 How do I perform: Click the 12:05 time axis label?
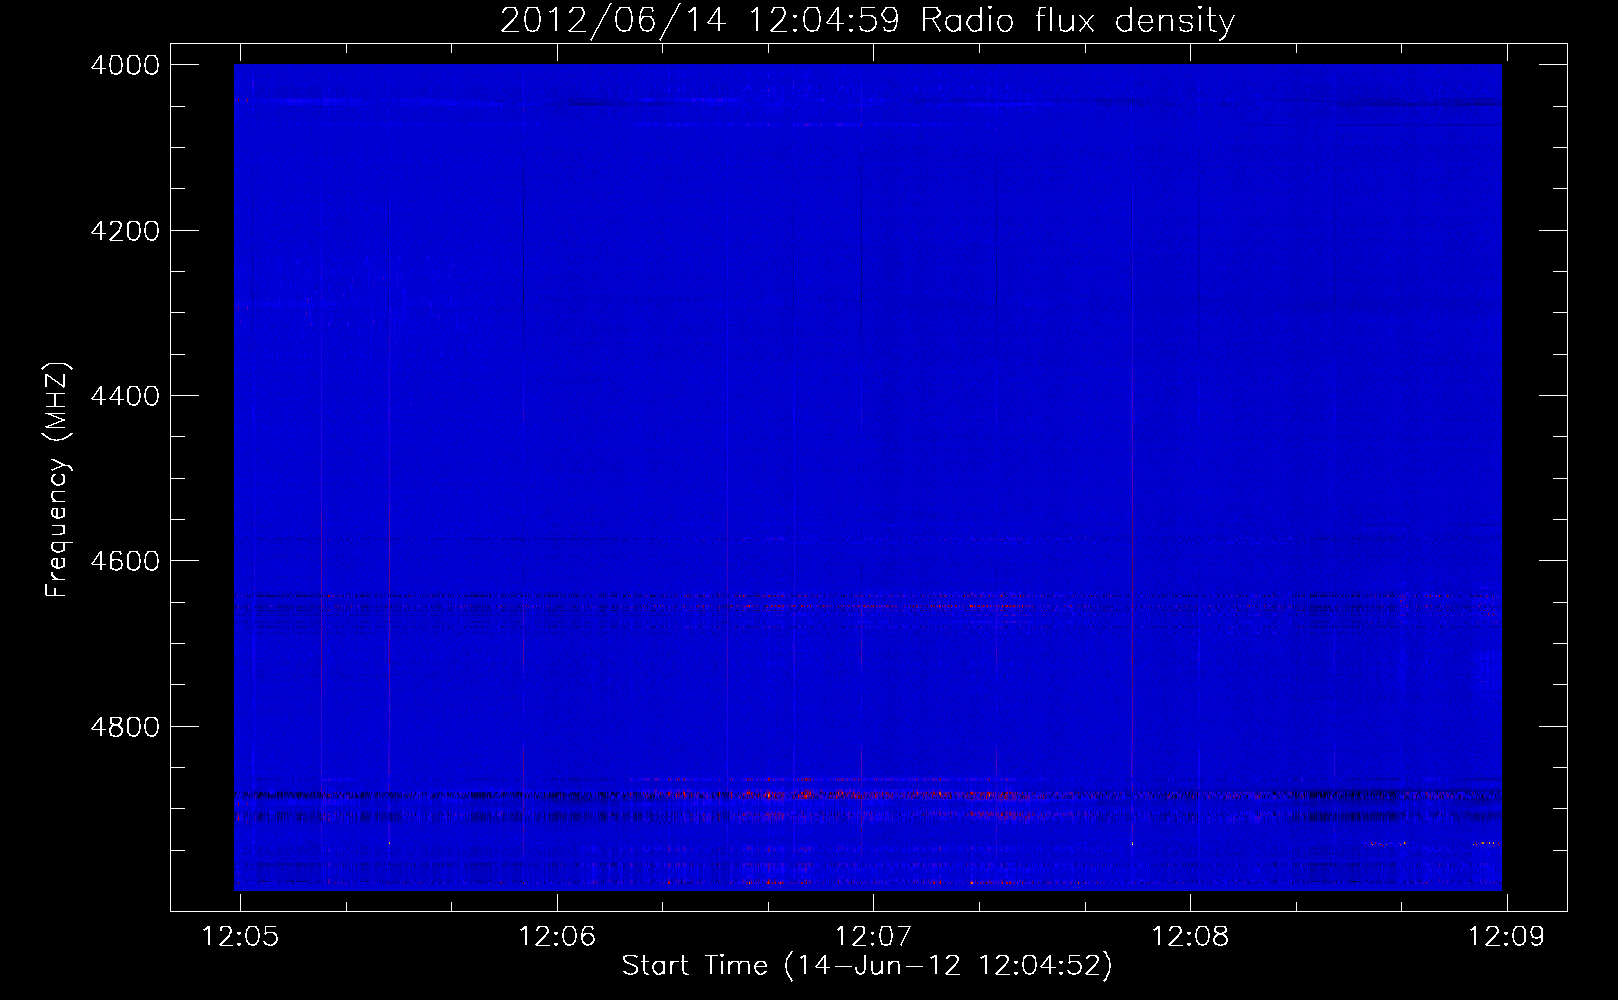point(240,936)
